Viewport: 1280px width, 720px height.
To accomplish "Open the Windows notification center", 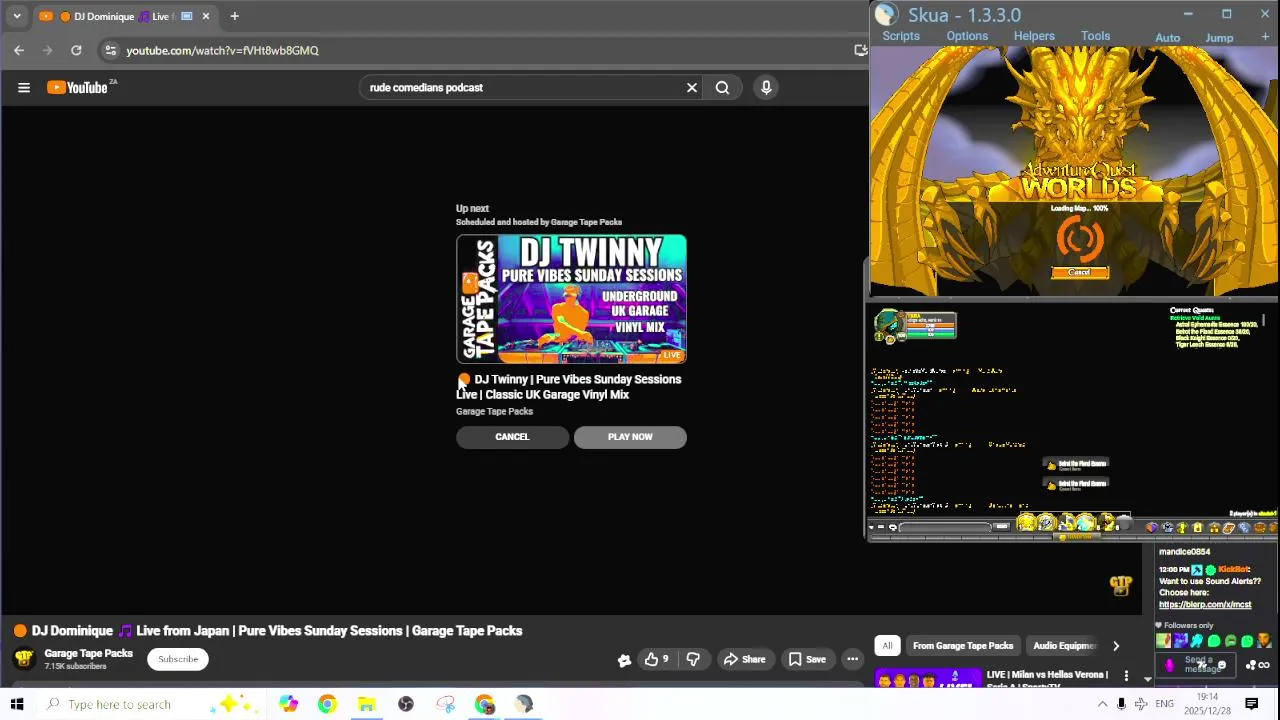I will [1252, 704].
